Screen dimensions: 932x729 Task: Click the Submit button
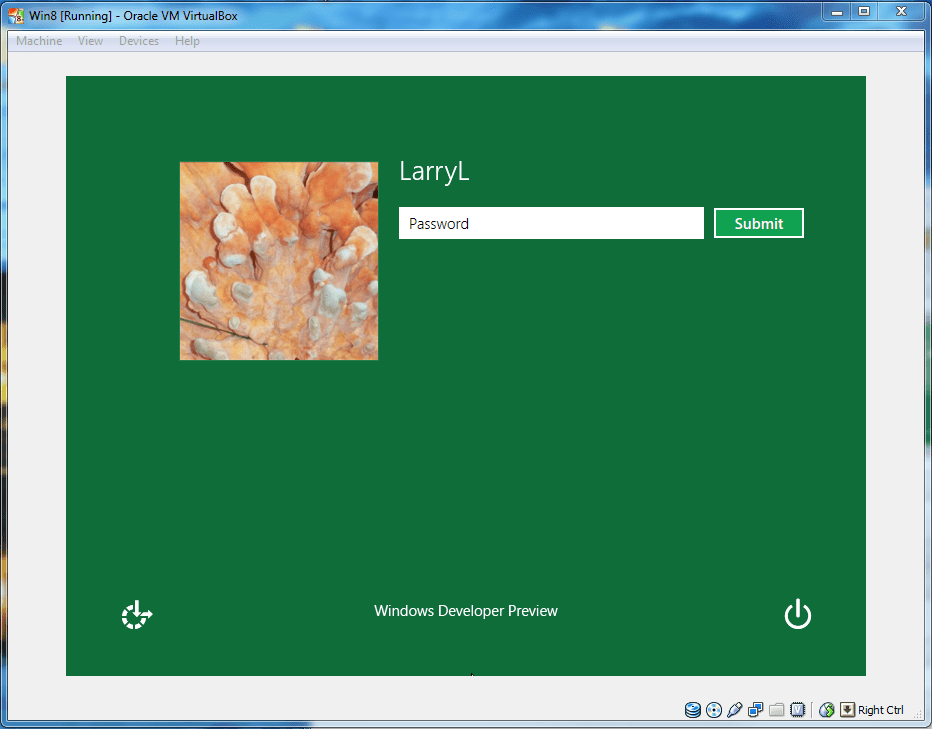(x=758, y=223)
